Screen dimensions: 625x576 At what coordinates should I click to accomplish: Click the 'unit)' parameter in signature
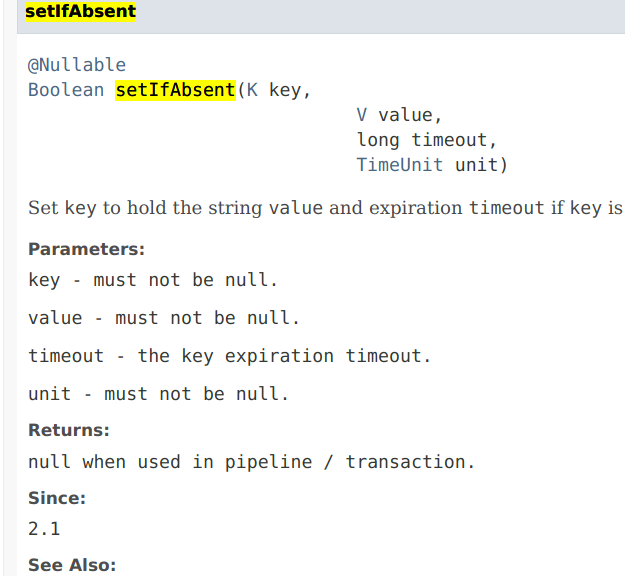[x=481, y=165]
